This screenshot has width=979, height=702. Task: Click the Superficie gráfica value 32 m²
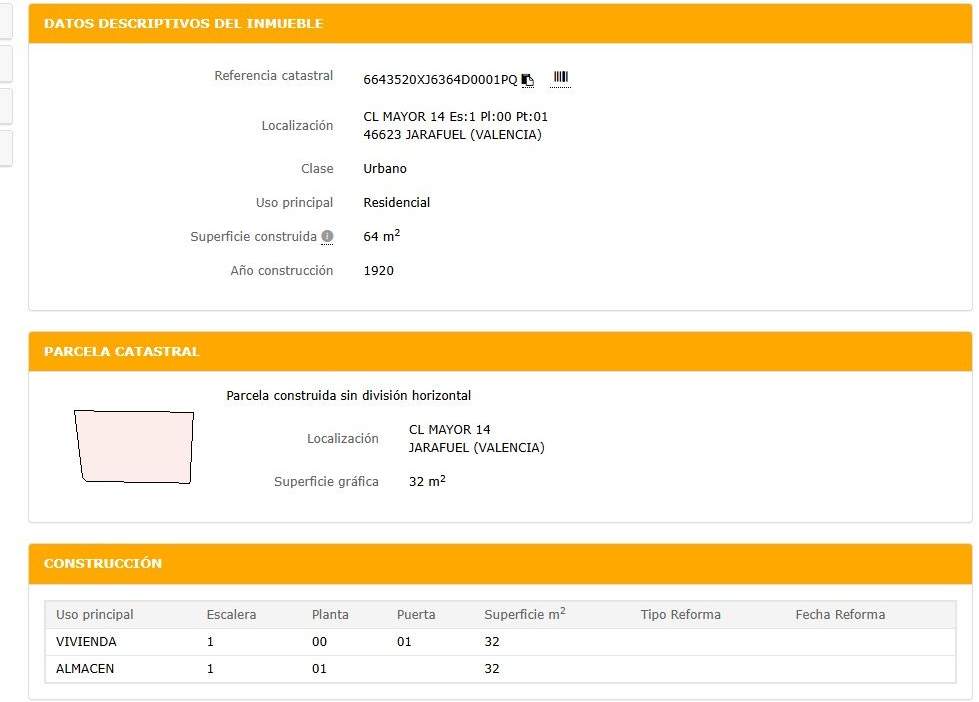tap(428, 481)
